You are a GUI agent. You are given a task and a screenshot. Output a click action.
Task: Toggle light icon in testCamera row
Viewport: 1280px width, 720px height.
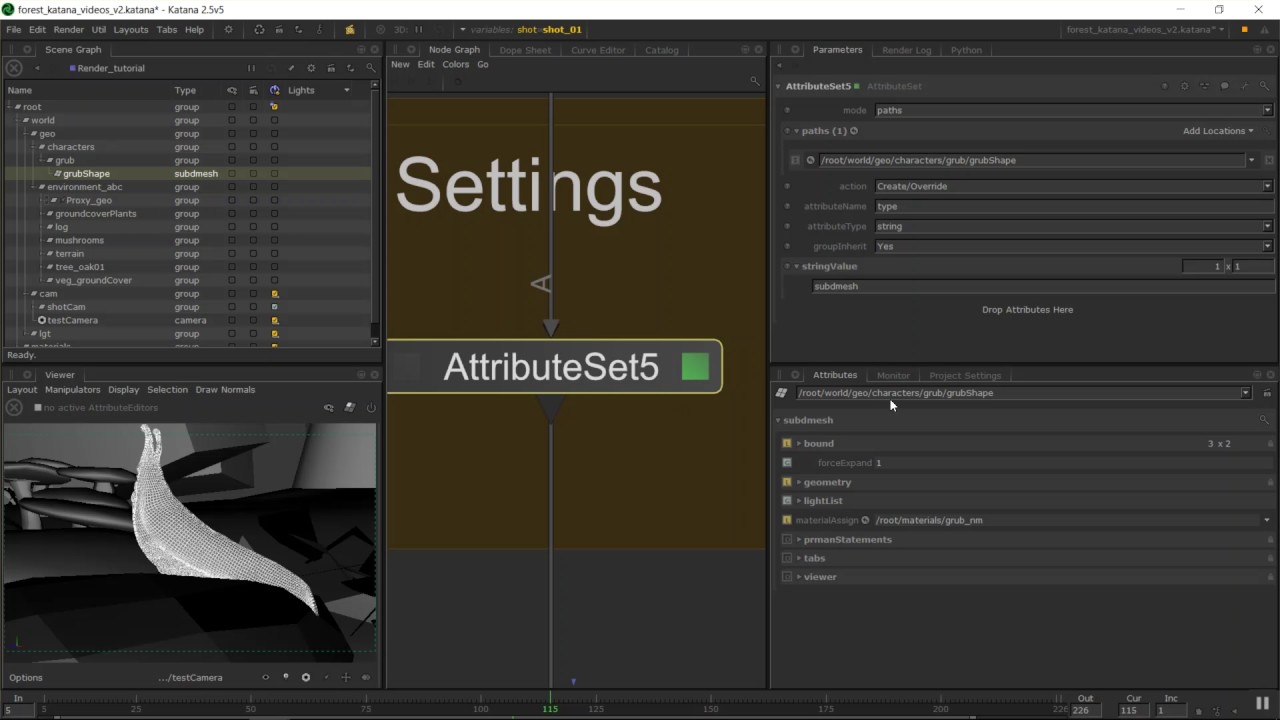pyautogui.click(x=274, y=321)
